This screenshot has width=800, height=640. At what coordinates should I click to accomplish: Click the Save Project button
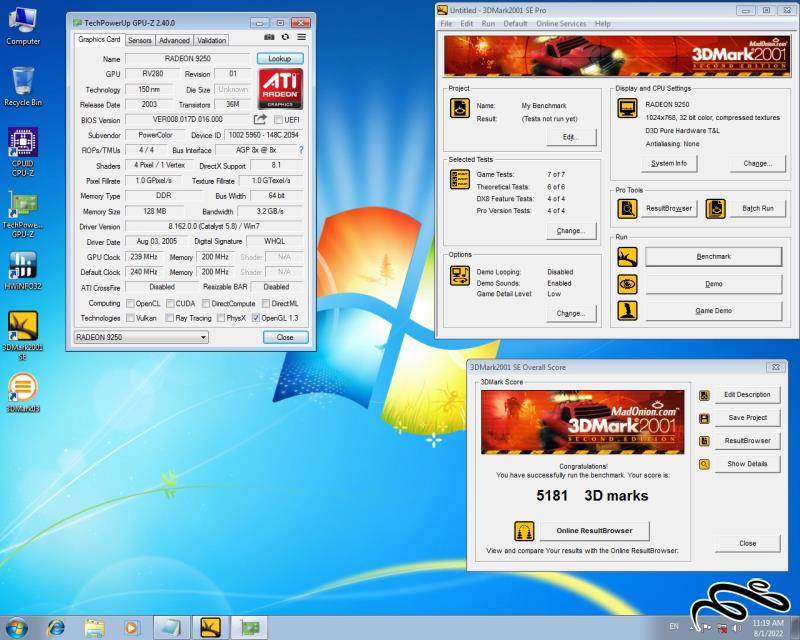coord(747,417)
